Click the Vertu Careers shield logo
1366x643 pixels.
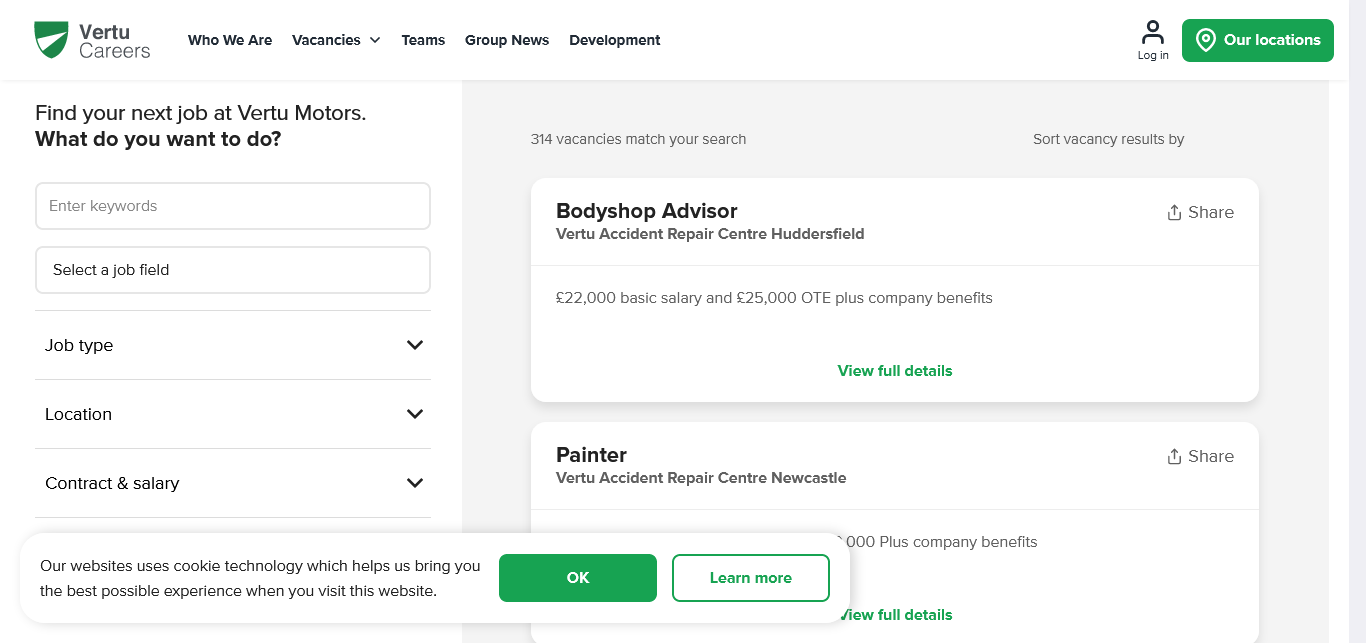pyautogui.click(x=51, y=40)
